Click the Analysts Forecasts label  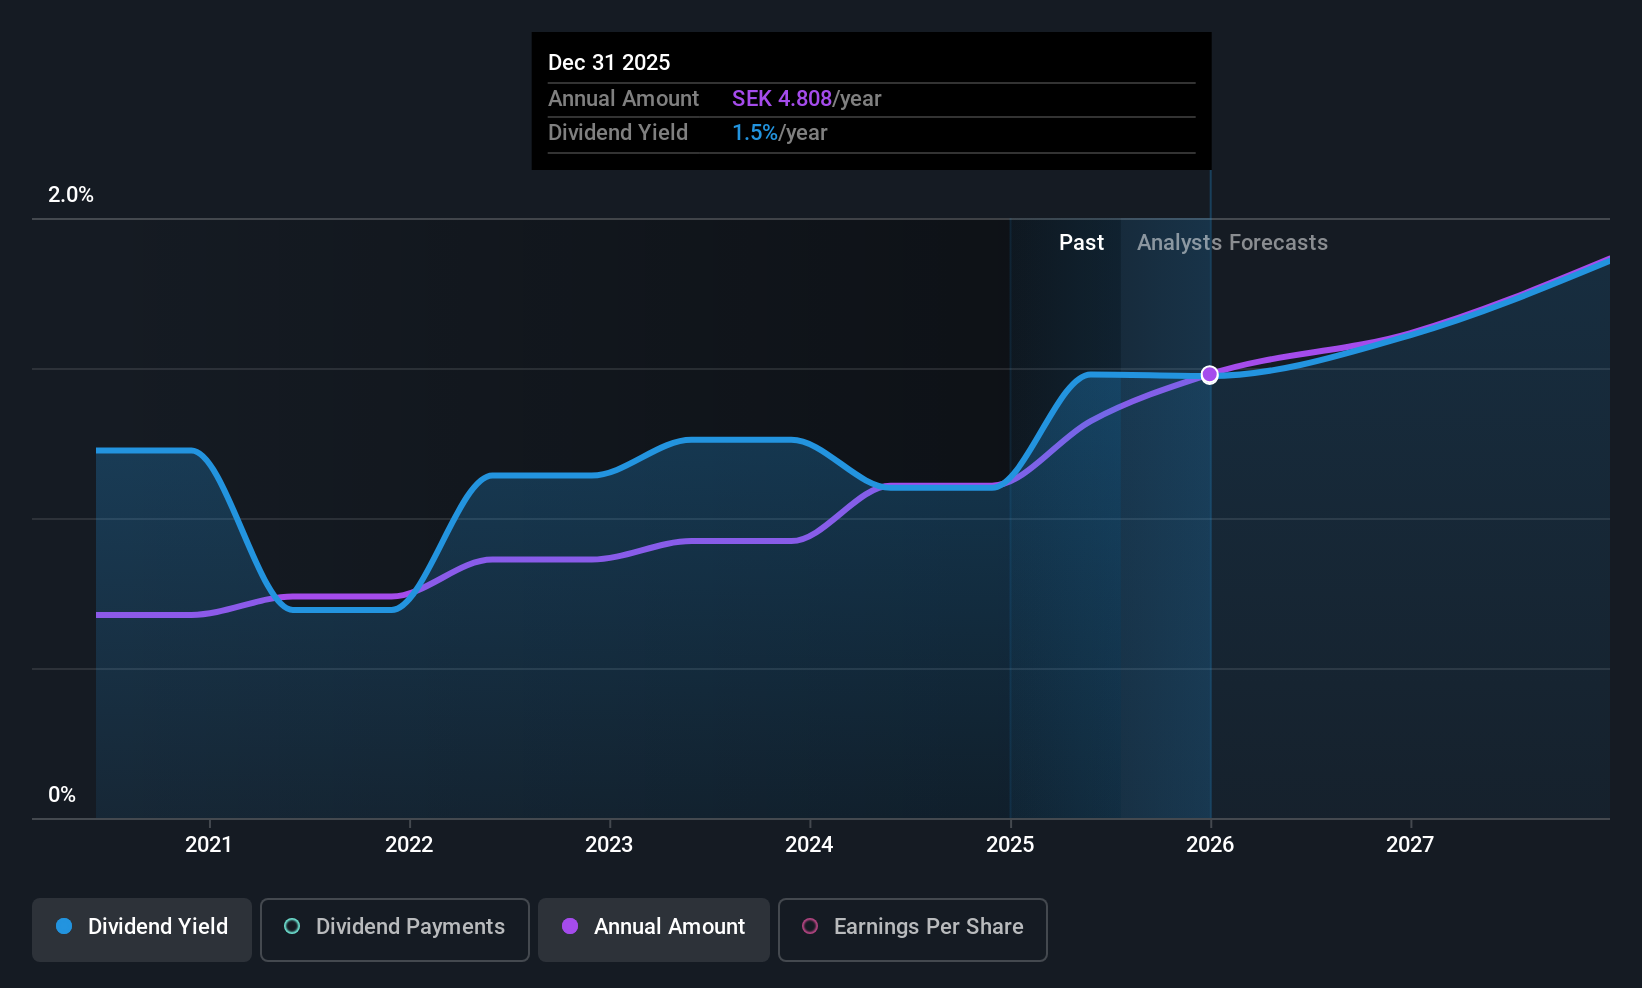pyautogui.click(x=1232, y=243)
